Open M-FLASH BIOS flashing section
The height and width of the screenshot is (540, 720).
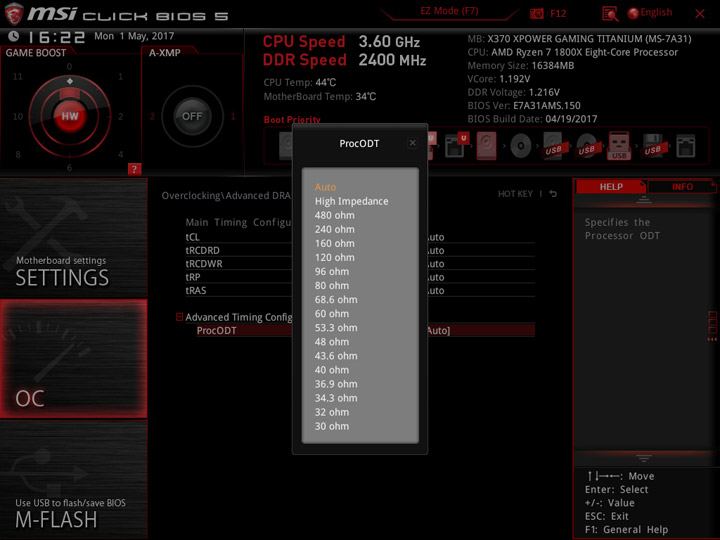click(x=73, y=480)
